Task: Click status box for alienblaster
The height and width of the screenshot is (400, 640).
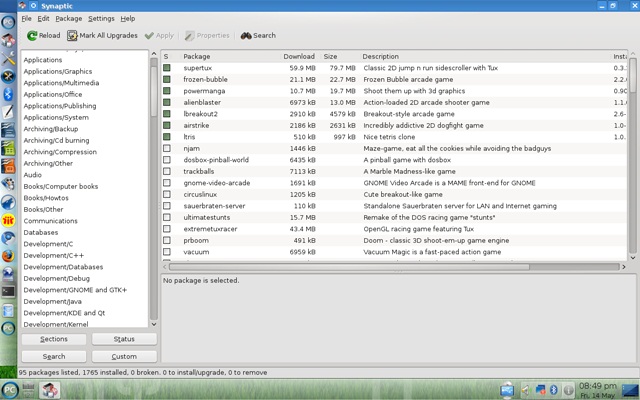Action: [x=167, y=102]
